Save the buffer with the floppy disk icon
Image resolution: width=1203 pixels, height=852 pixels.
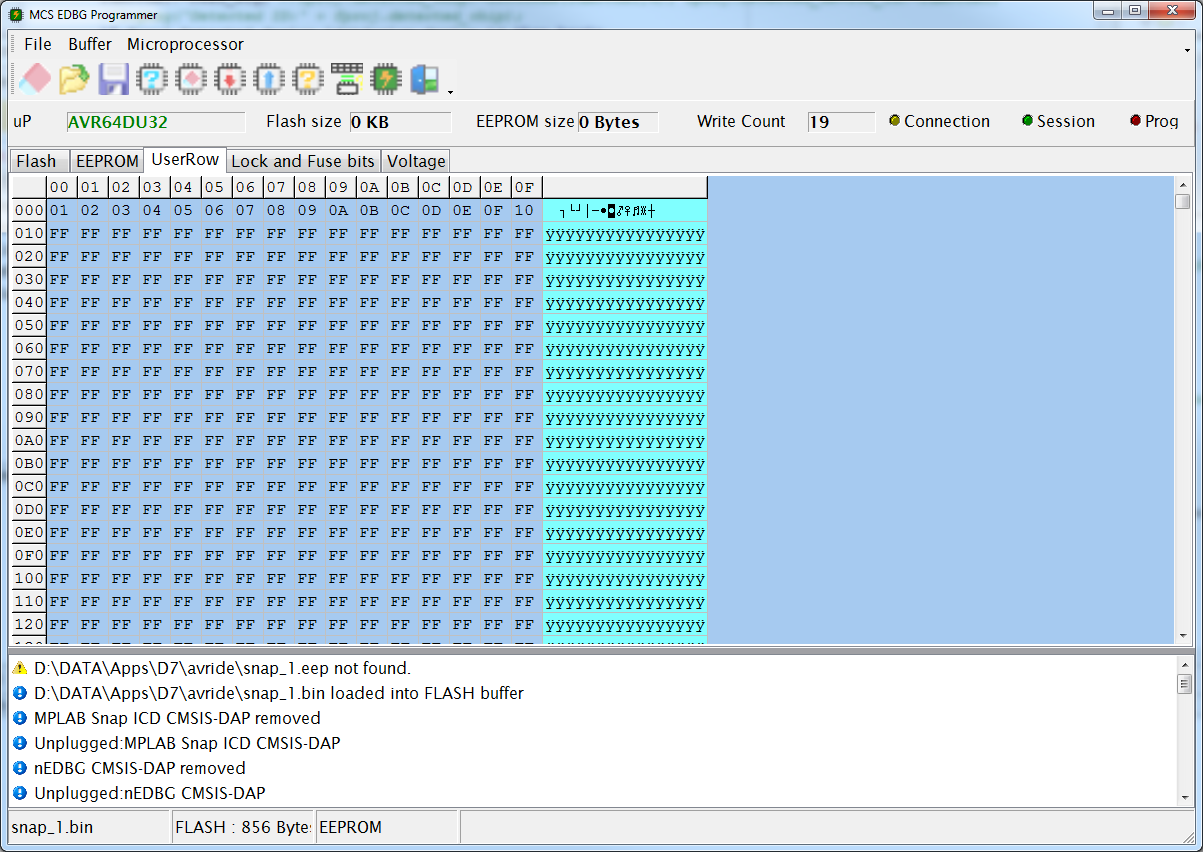pos(113,78)
